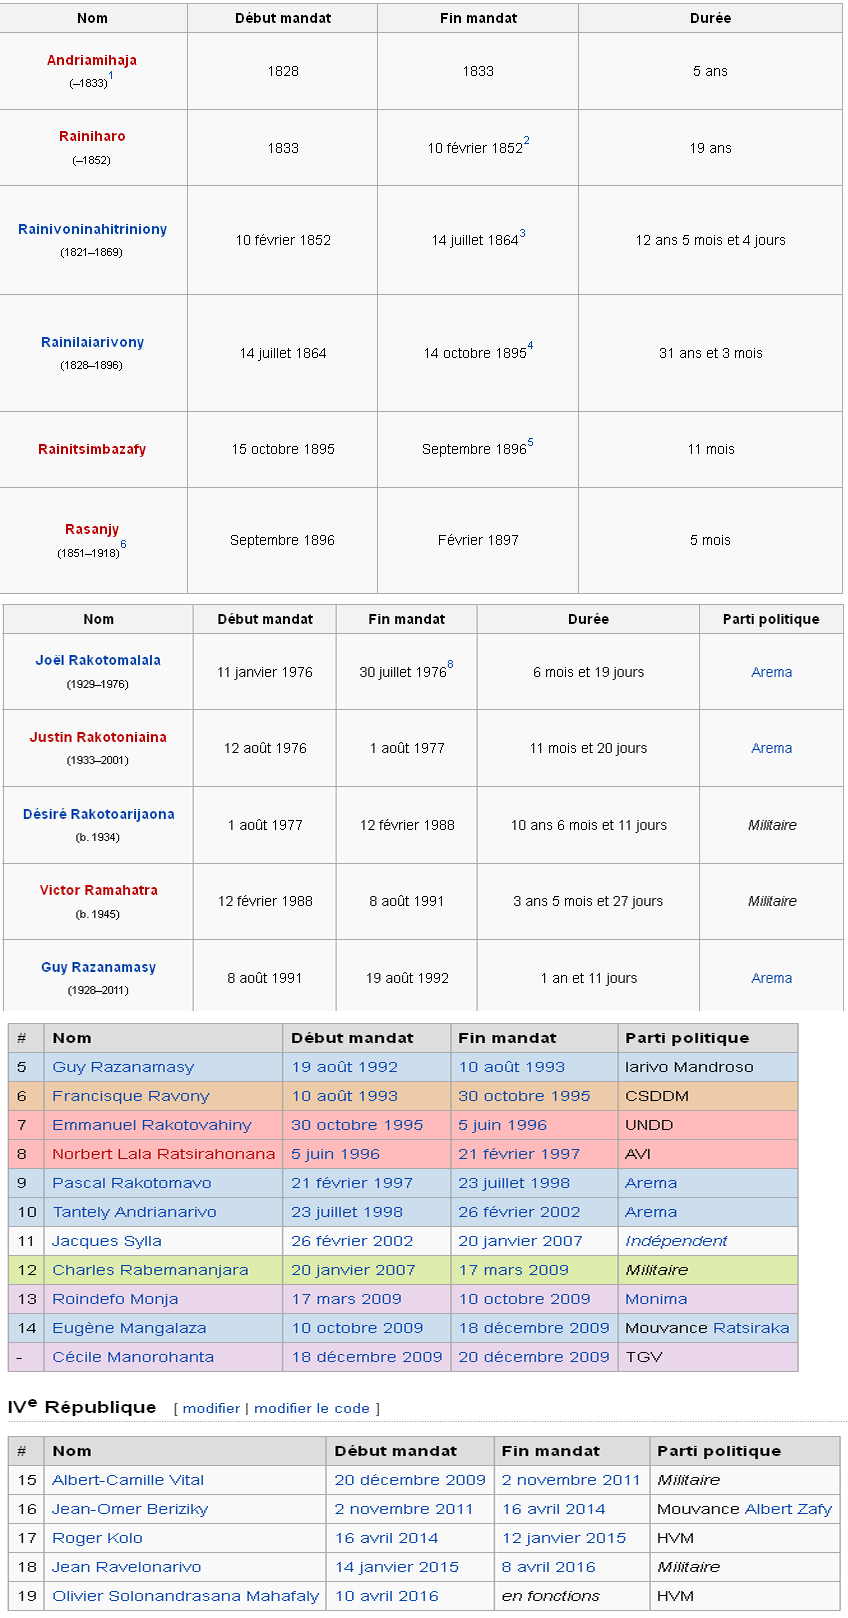Click the Victor Ramahatra red link
Screen dimensions: 848x1618
98,890
